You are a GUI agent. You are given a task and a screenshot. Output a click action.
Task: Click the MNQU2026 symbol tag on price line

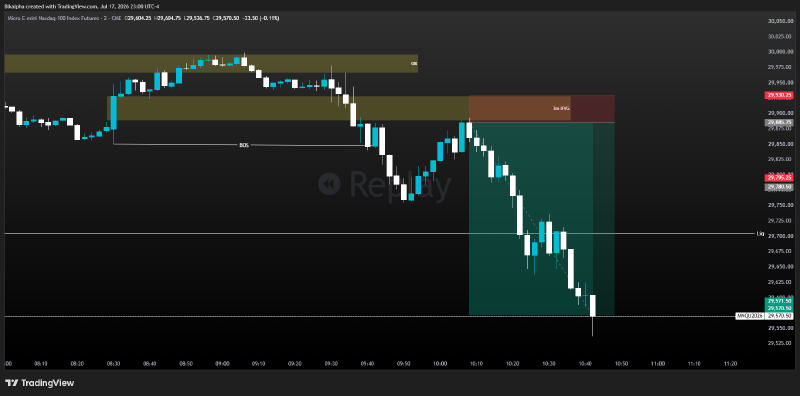pyautogui.click(x=749, y=316)
